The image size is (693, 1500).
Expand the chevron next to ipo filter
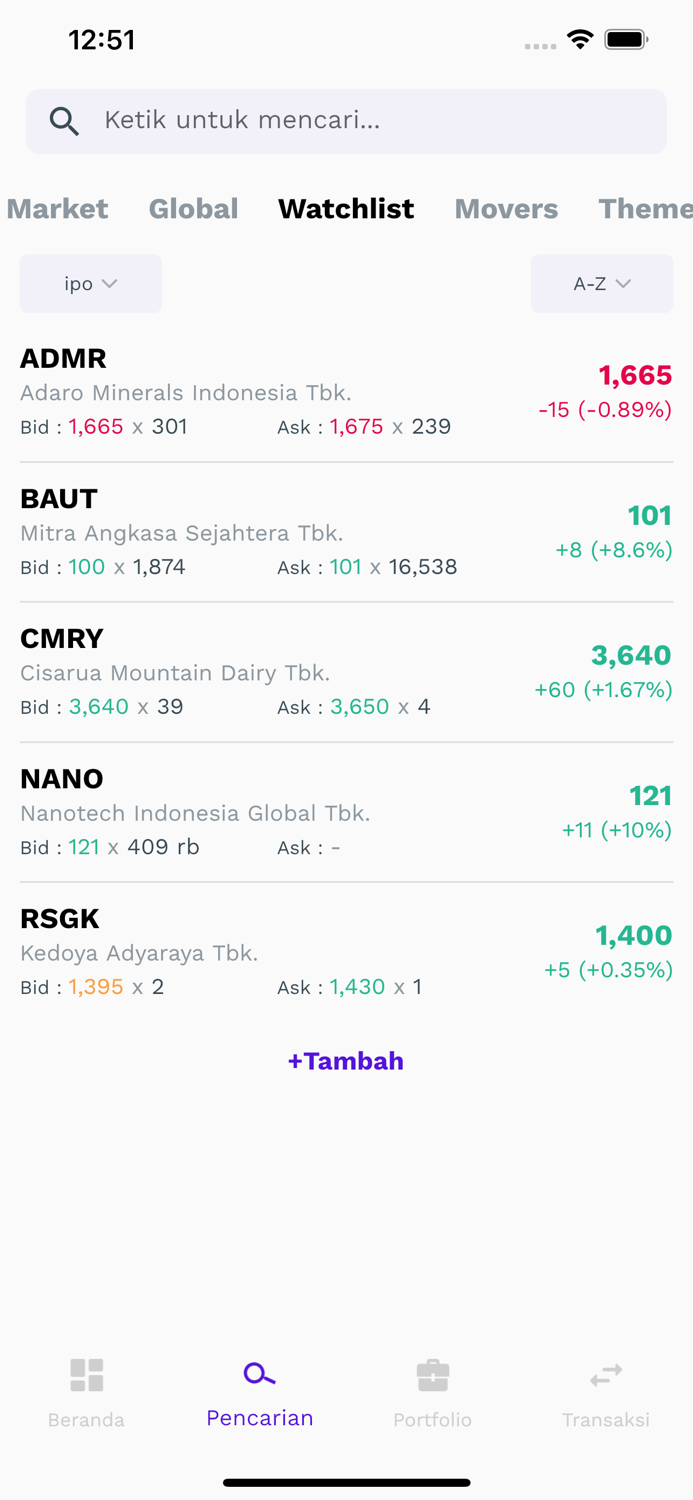point(113,283)
